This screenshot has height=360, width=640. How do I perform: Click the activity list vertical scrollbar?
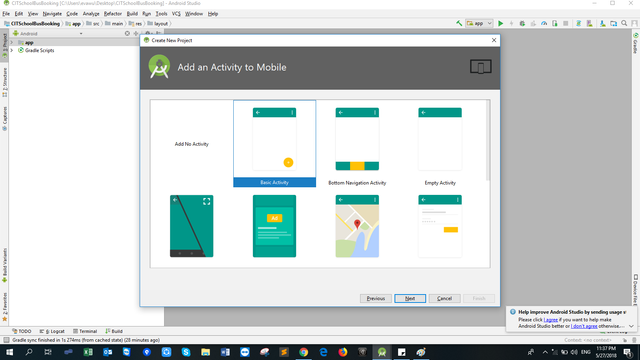[x=487, y=140]
